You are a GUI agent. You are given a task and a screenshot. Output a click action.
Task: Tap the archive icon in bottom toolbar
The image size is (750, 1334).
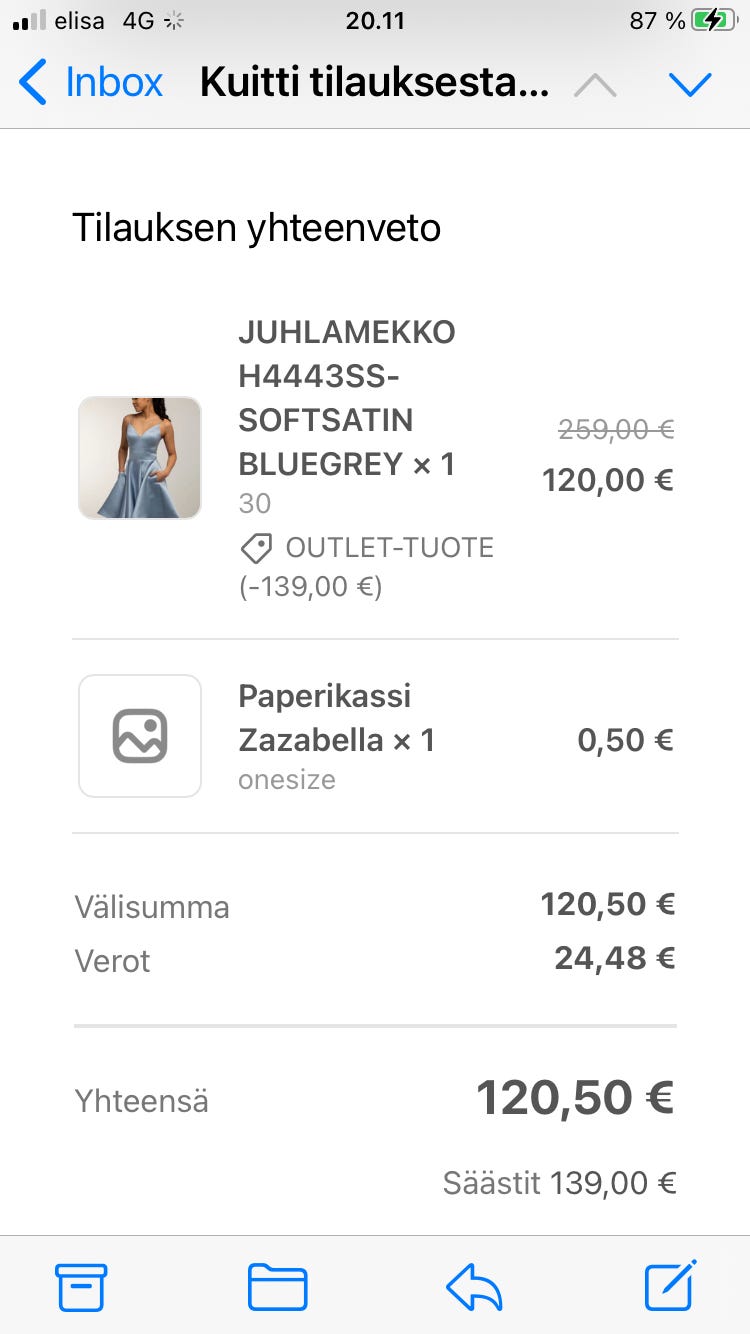click(81, 1287)
